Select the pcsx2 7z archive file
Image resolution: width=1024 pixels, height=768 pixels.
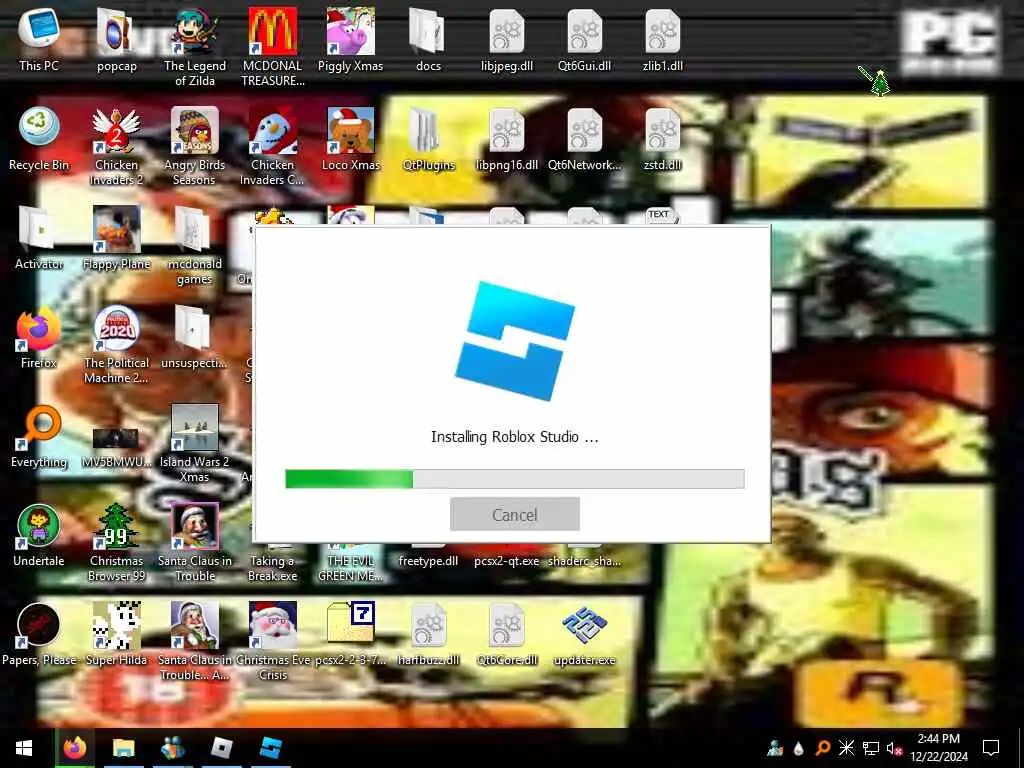pos(351,635)
